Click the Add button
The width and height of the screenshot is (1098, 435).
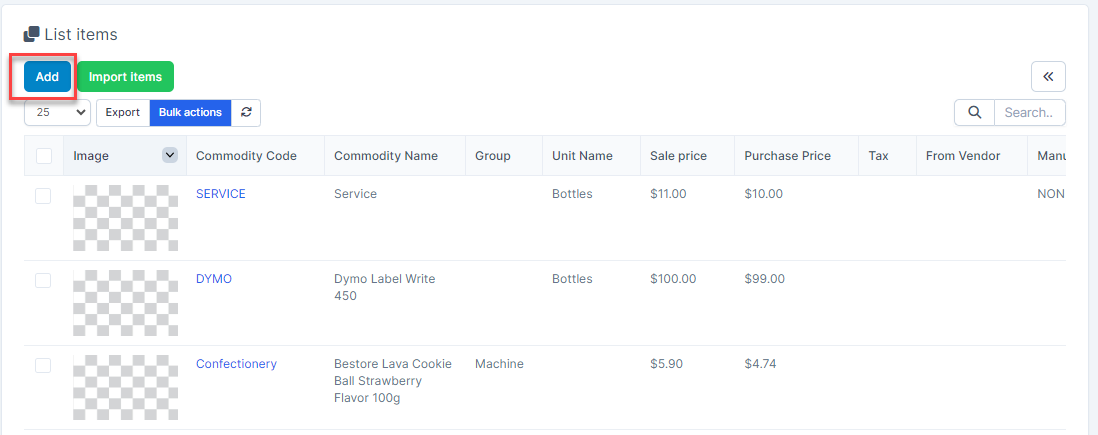point(47,77)
